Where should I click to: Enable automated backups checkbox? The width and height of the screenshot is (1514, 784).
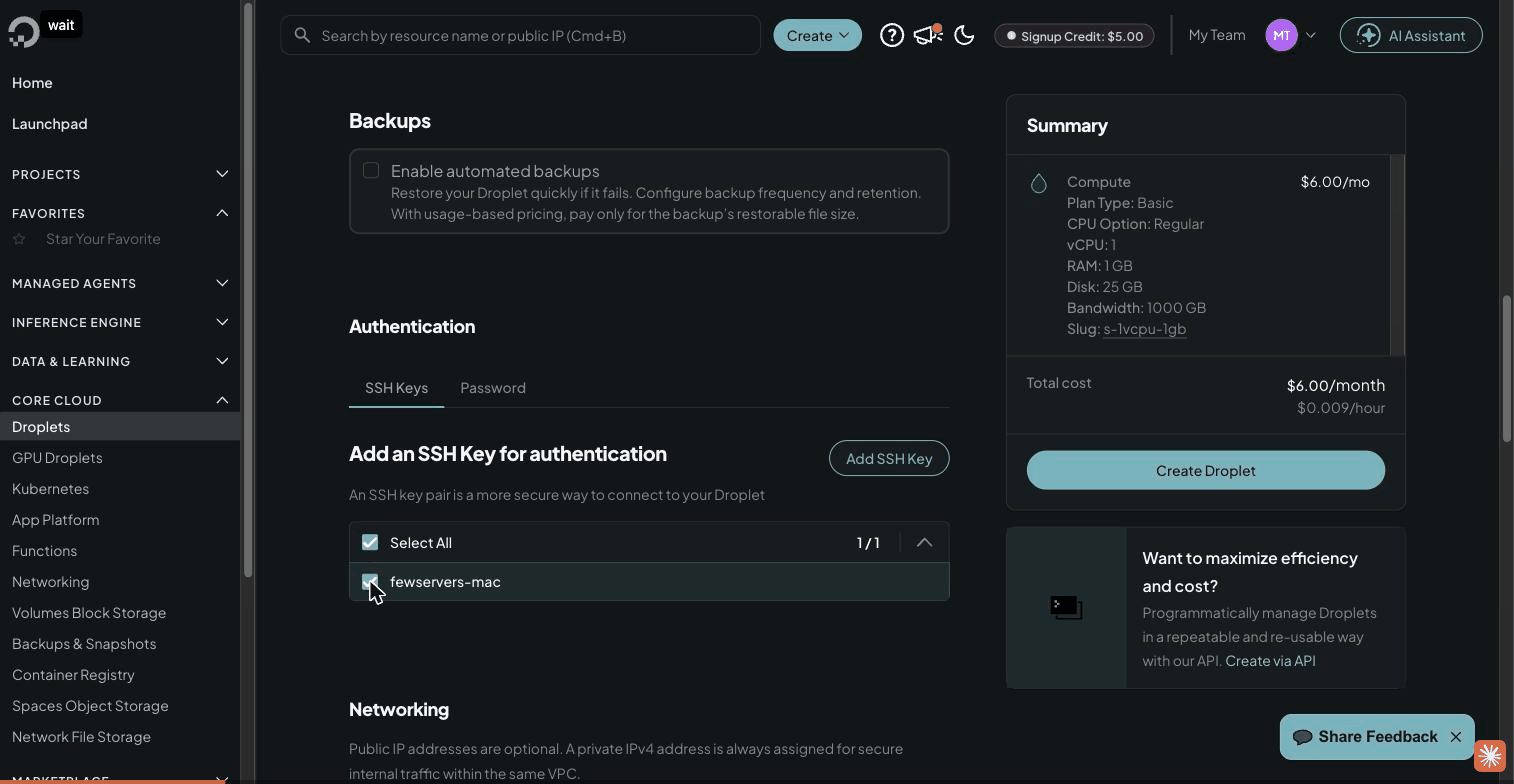(371, 170)
